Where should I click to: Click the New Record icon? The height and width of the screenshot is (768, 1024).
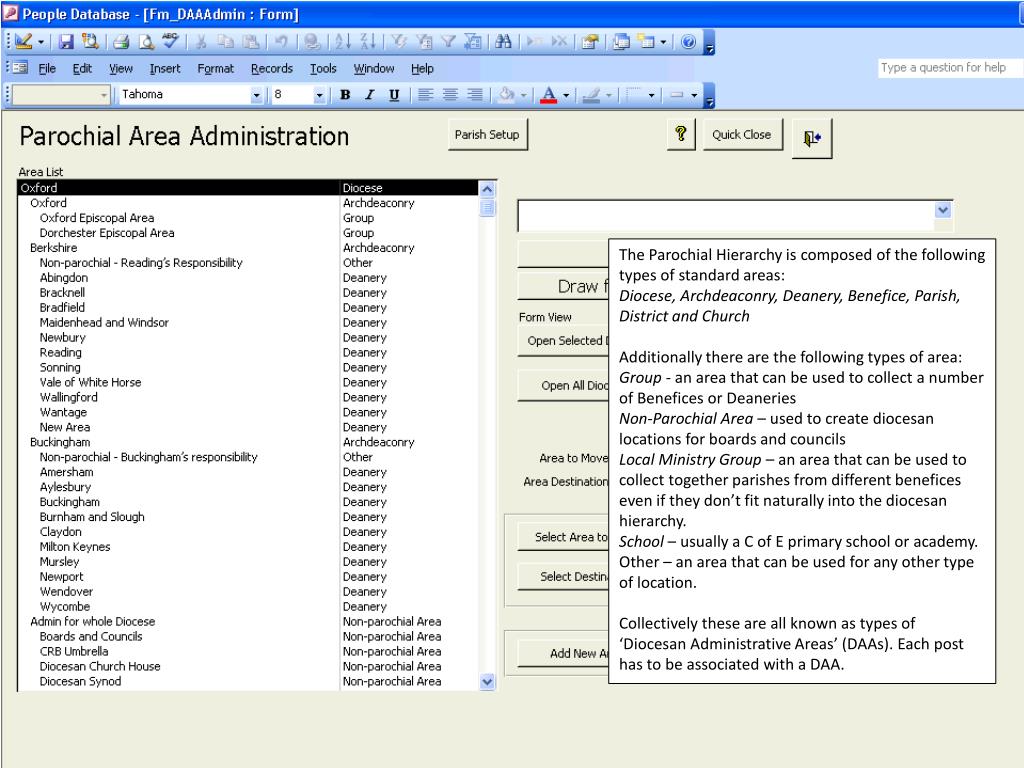pos(534,42)
